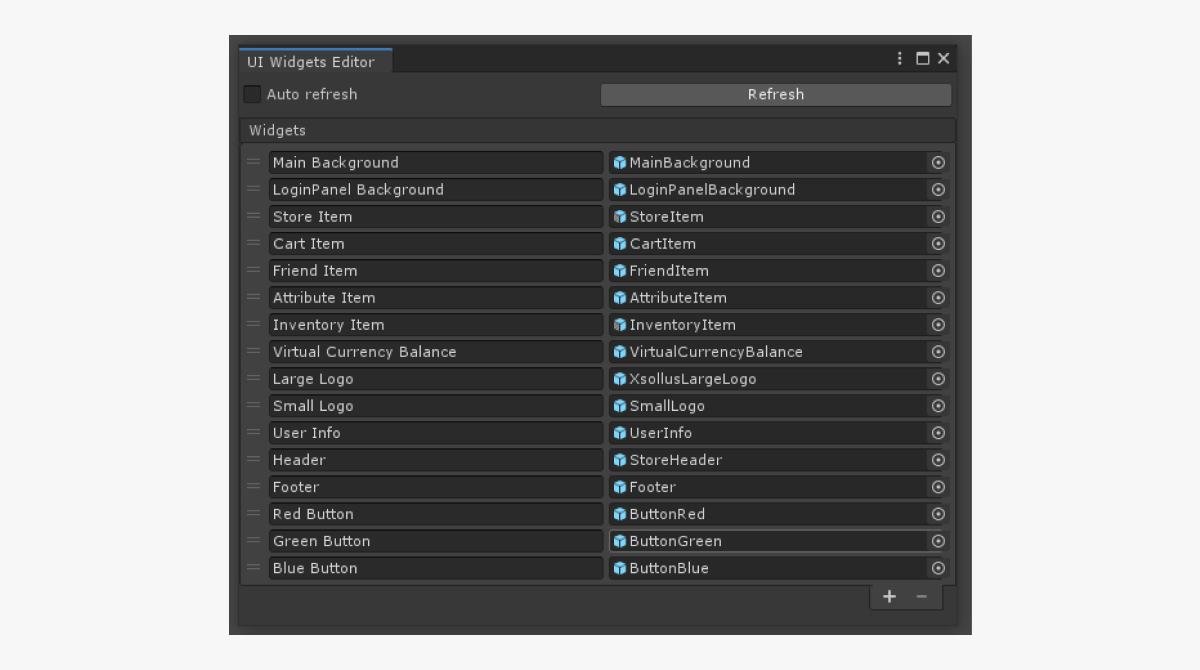Screen dimensions: 1200x670
Task: Select the ButtonGreen object field
Action: pos(768,541)
